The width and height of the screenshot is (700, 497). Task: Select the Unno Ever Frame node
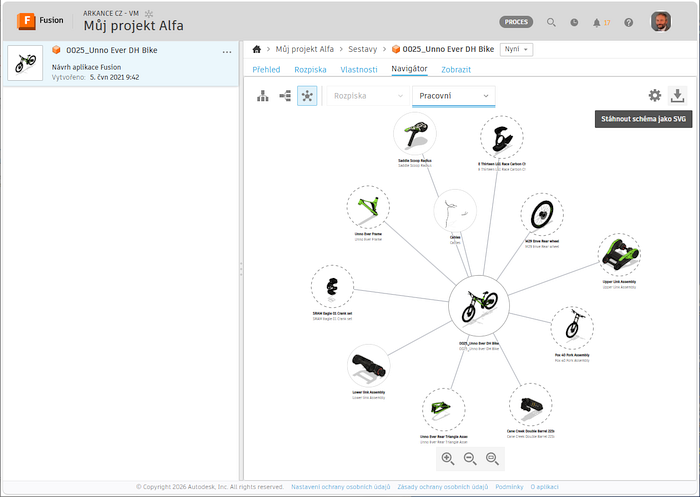pyautogui.click(x=368, y=207)
